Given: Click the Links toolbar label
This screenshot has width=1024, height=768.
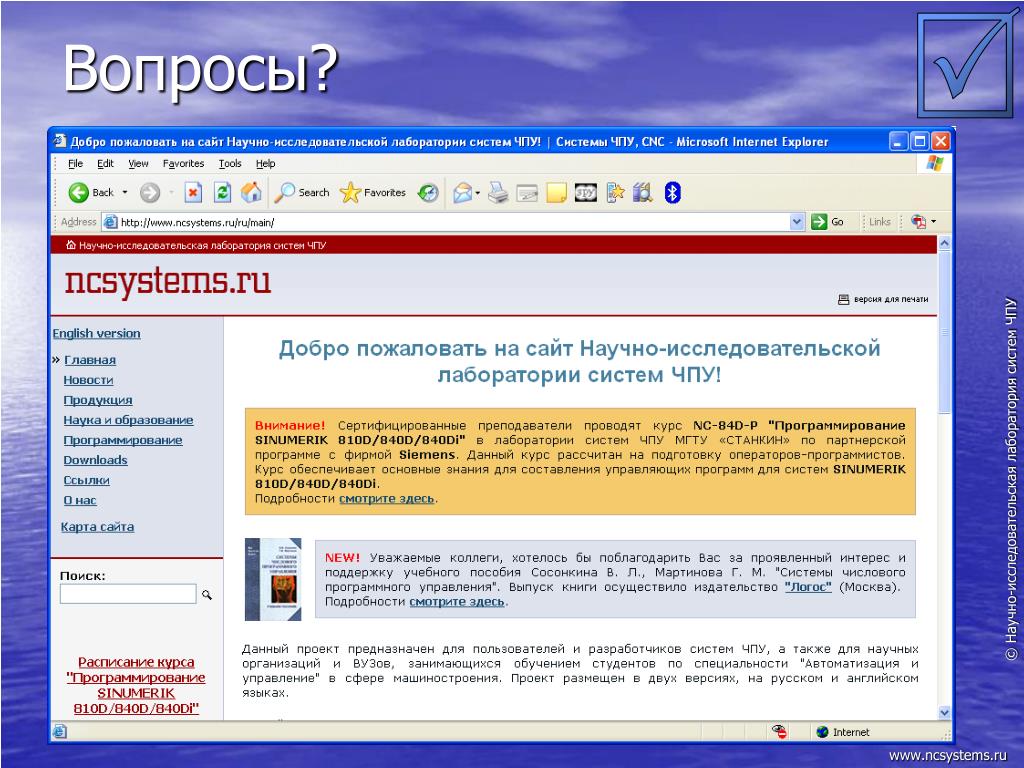Looking at the screenshot, I should tap(880, 222).
